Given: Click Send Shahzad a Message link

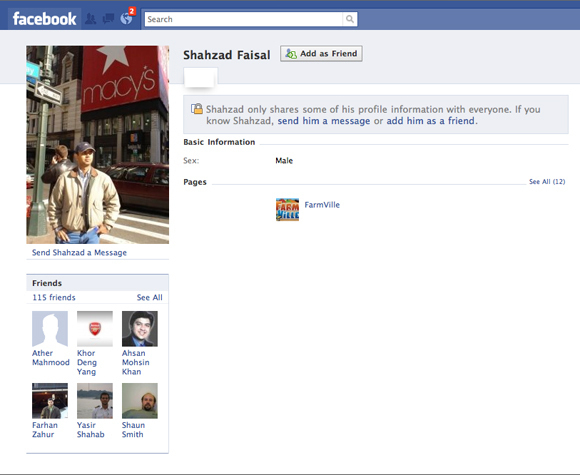Looking at the screenshot, I should 79,253.
